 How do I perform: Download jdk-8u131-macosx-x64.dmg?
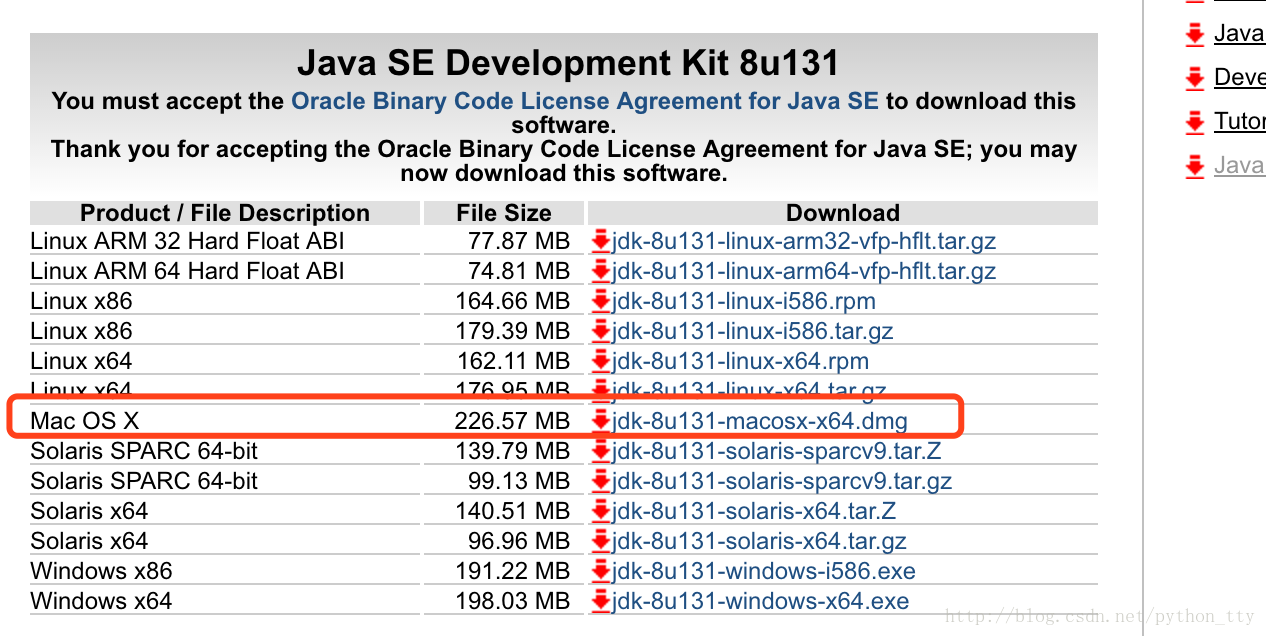760,421
